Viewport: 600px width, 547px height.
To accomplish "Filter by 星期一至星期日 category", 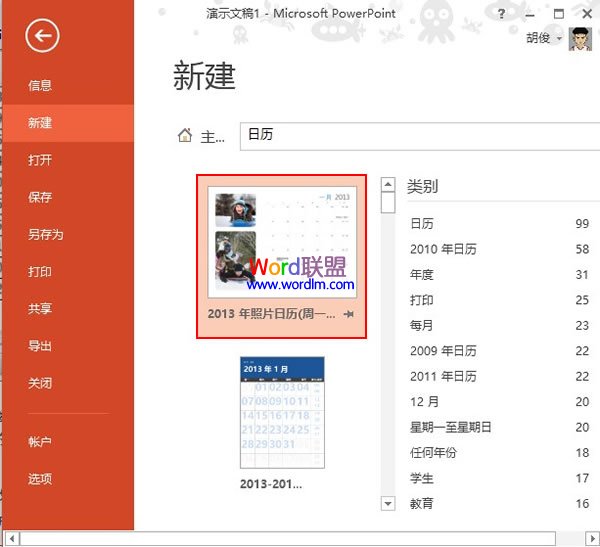I will click(499, 427).
